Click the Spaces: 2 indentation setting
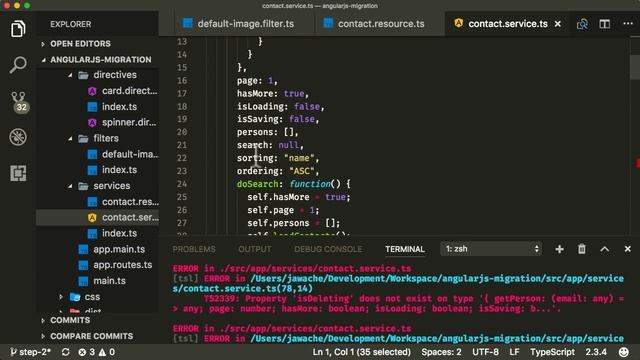The image size is (640, 360). [x=441, y=352]
